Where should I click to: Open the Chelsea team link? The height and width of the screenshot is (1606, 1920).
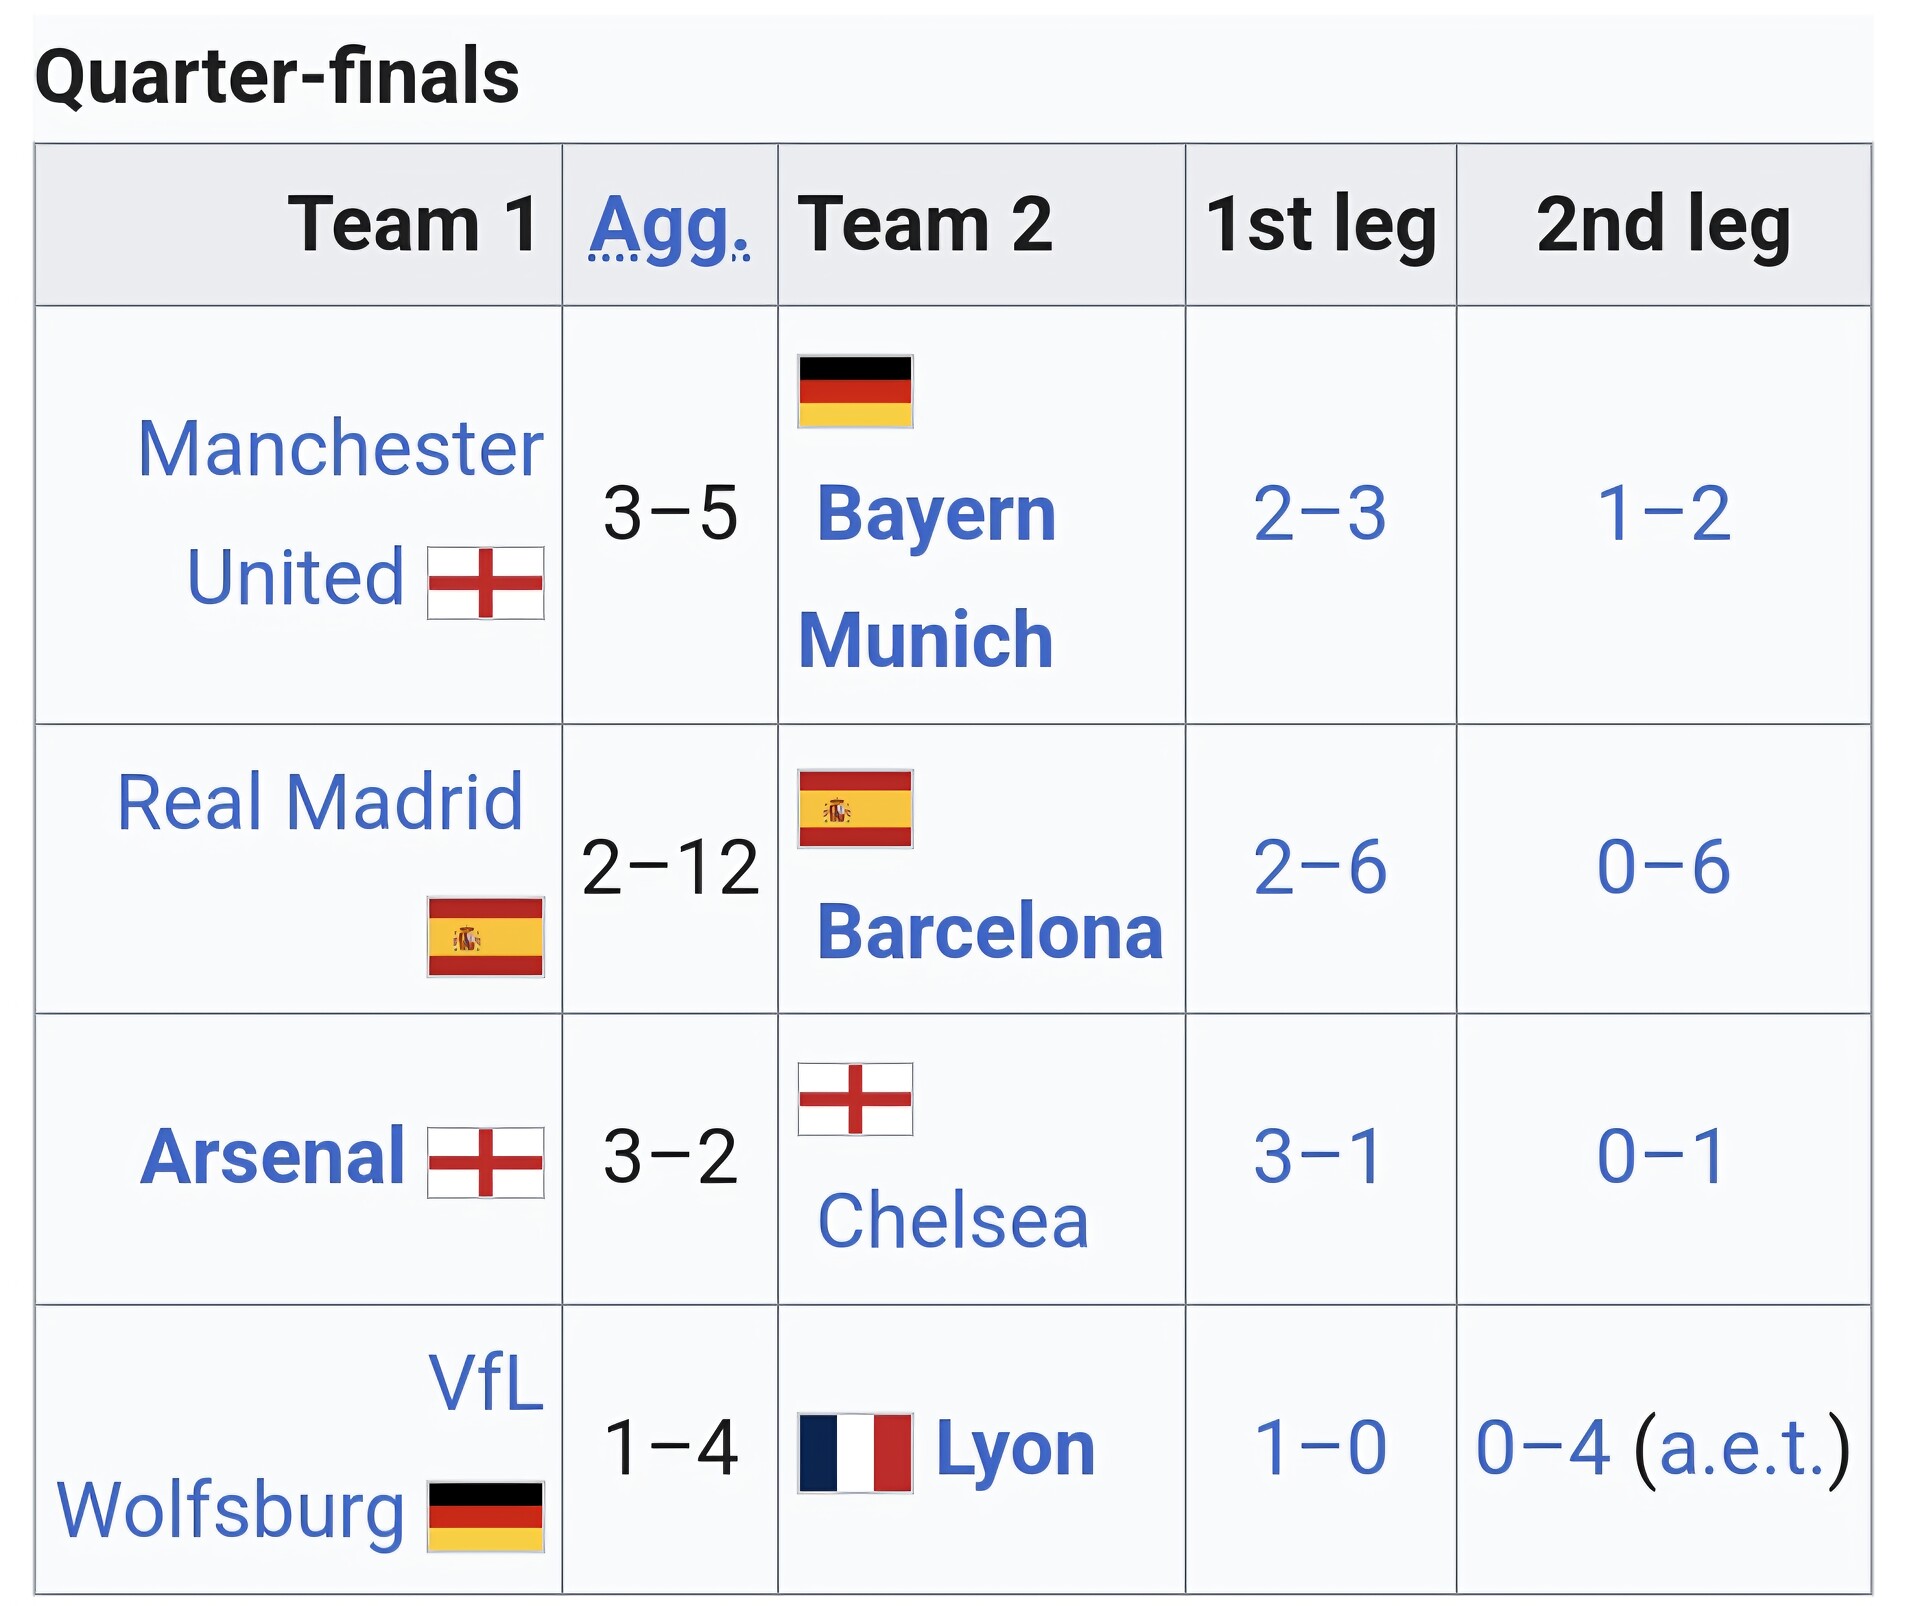click(953, 1221)
